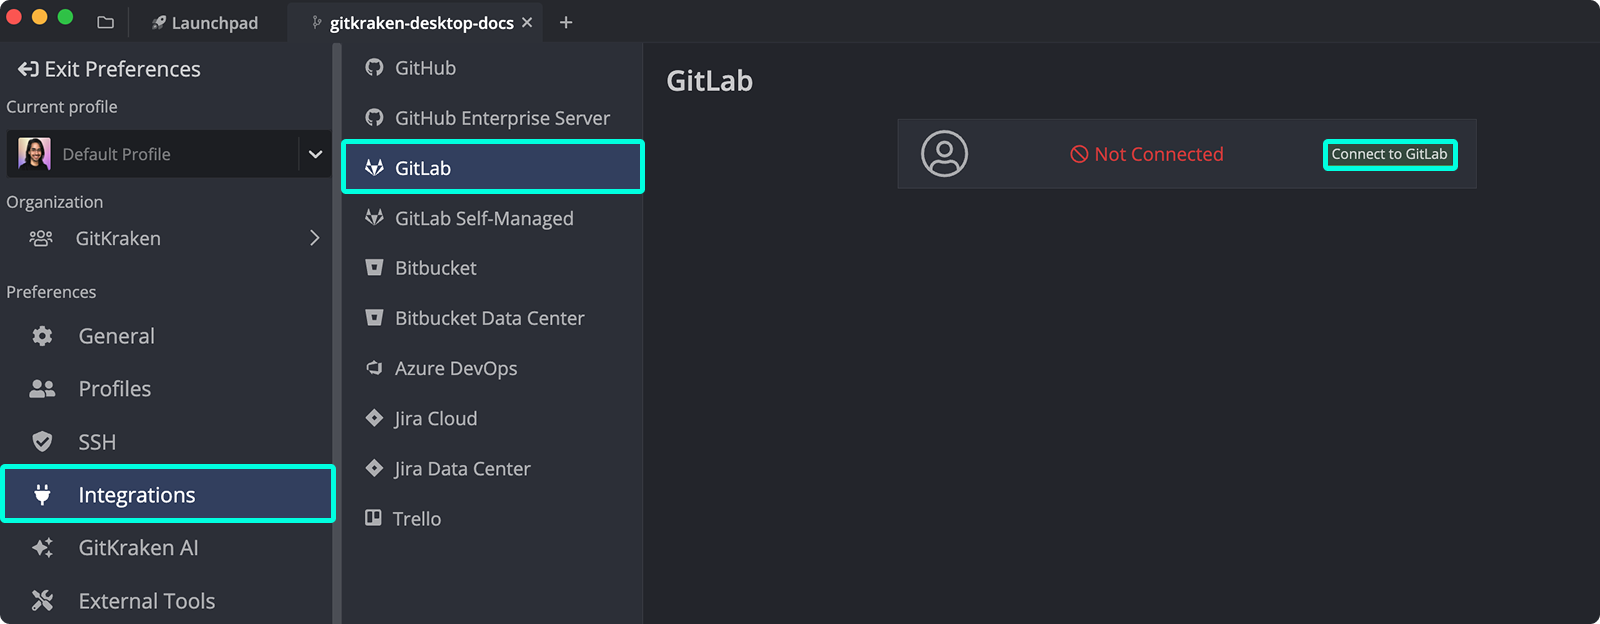Click the Azure DevOps icon
The width and height of the screenshot is (1600, 624).
(x=374, y=367)
